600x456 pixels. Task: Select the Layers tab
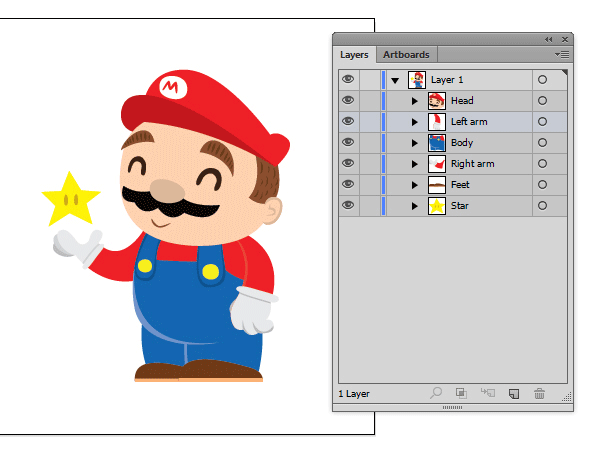click(354, 54)
